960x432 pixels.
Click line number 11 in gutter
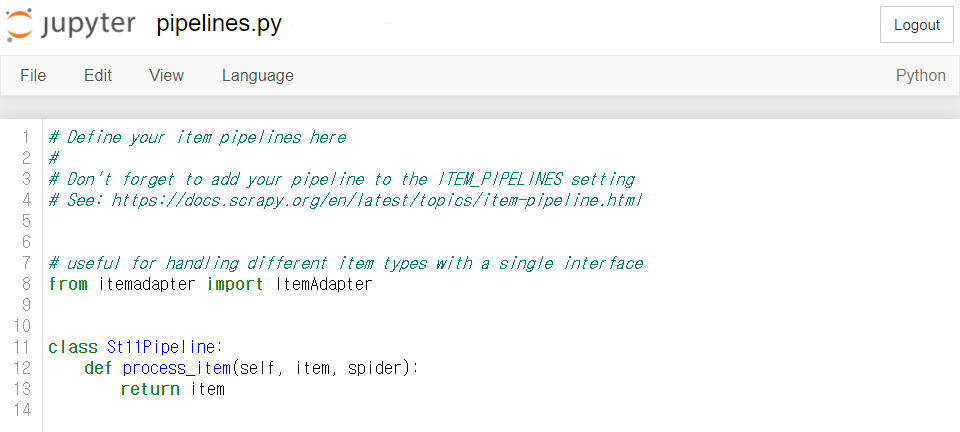(22, 347)
